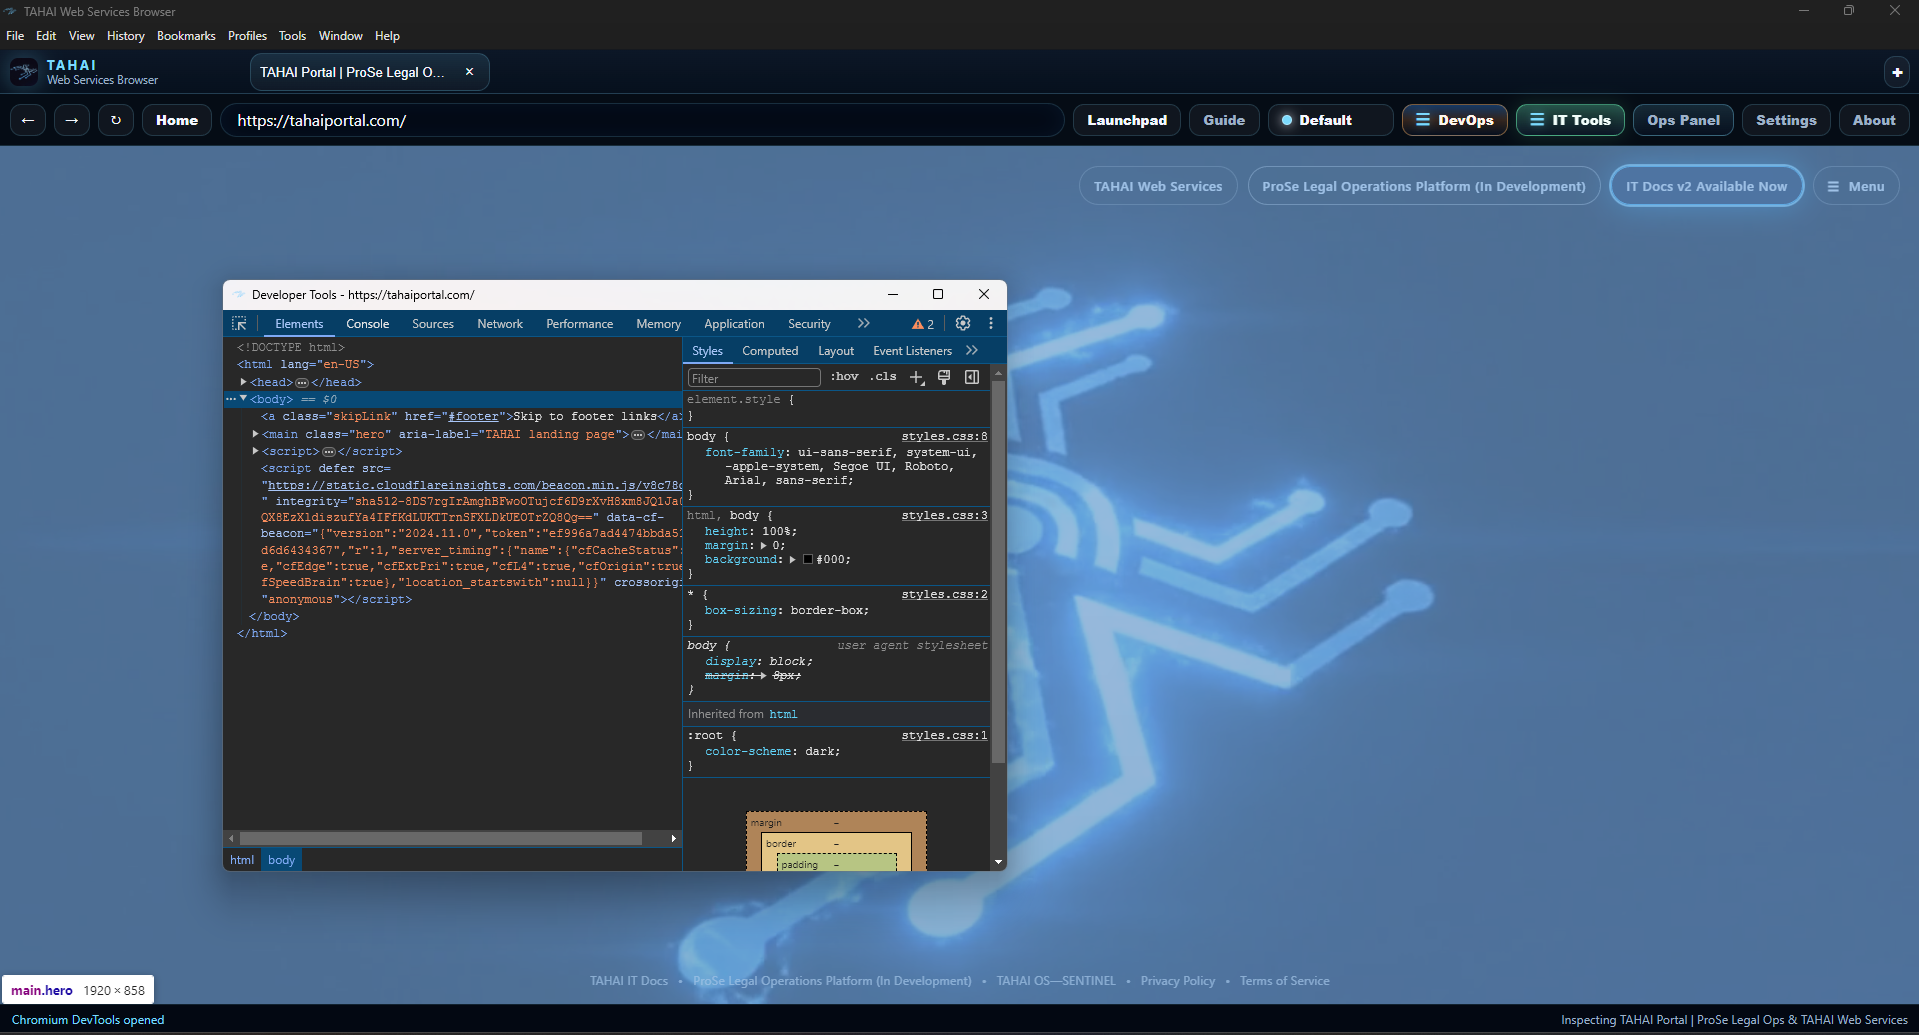Switch to the Console tab
Viewport: 1919px width, 1035px height.
[367, 324]
